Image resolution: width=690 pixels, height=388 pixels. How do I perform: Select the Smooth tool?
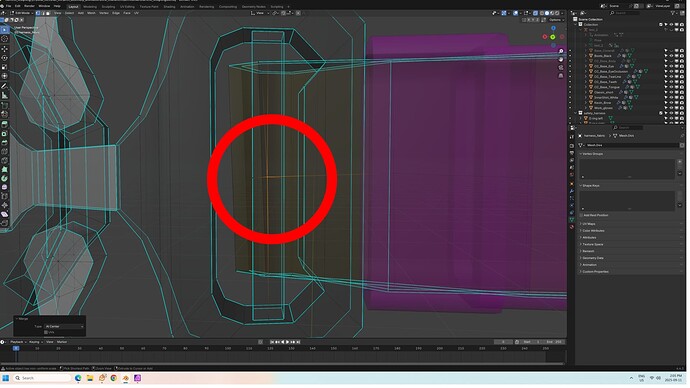point(4,187)
